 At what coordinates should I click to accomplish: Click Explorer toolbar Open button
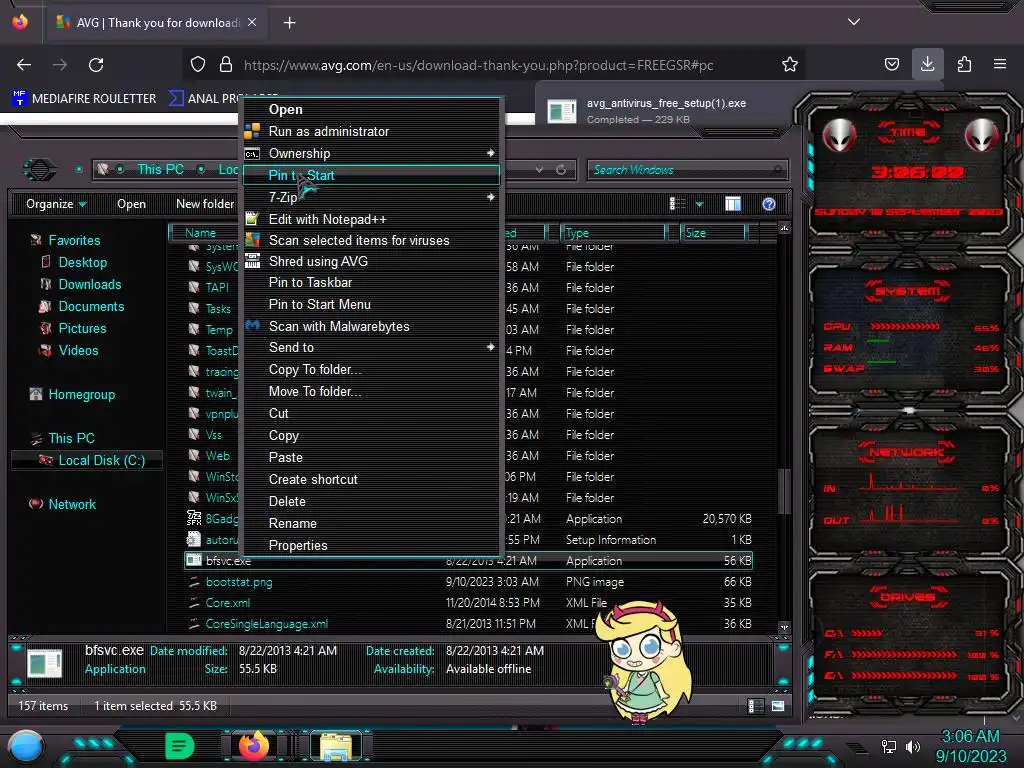click(x=131, y=204)
